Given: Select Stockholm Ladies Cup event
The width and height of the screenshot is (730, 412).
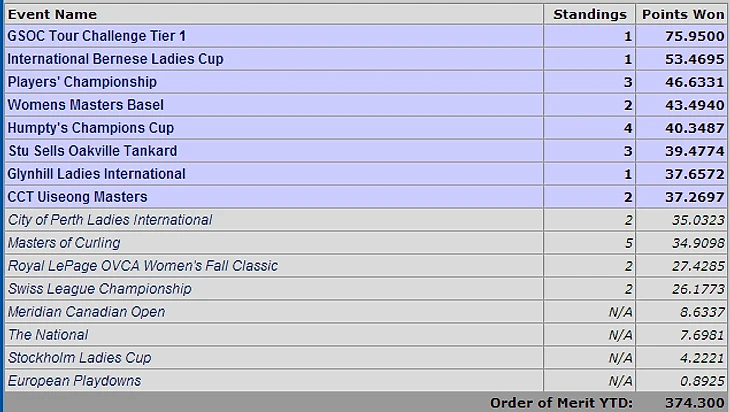Looking at the screenshot, I should coord(80,358).
